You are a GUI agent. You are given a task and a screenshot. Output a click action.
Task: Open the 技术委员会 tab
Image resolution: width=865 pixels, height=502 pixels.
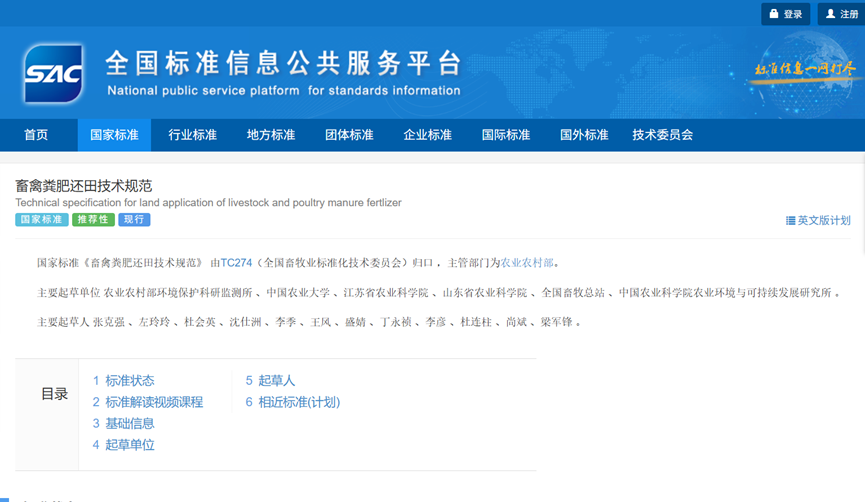point(662,135)
